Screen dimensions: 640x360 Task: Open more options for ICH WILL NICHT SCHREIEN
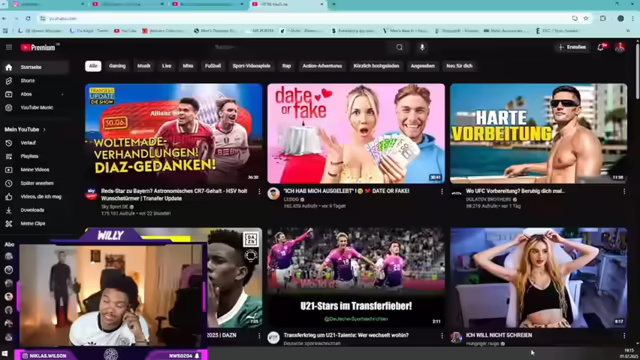(x=624, y=336)
